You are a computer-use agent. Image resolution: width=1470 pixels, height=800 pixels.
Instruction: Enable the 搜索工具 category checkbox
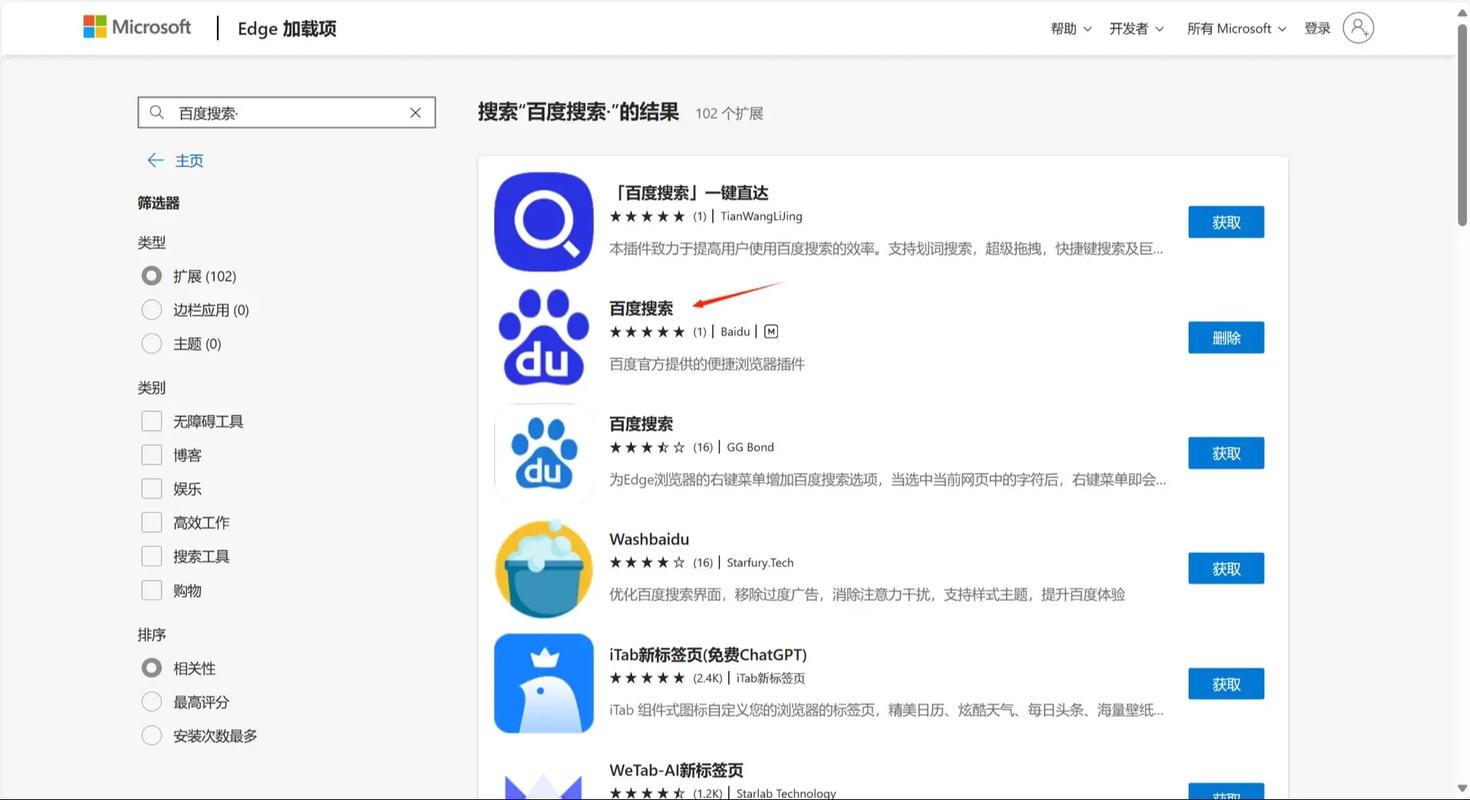click(151, 556)
